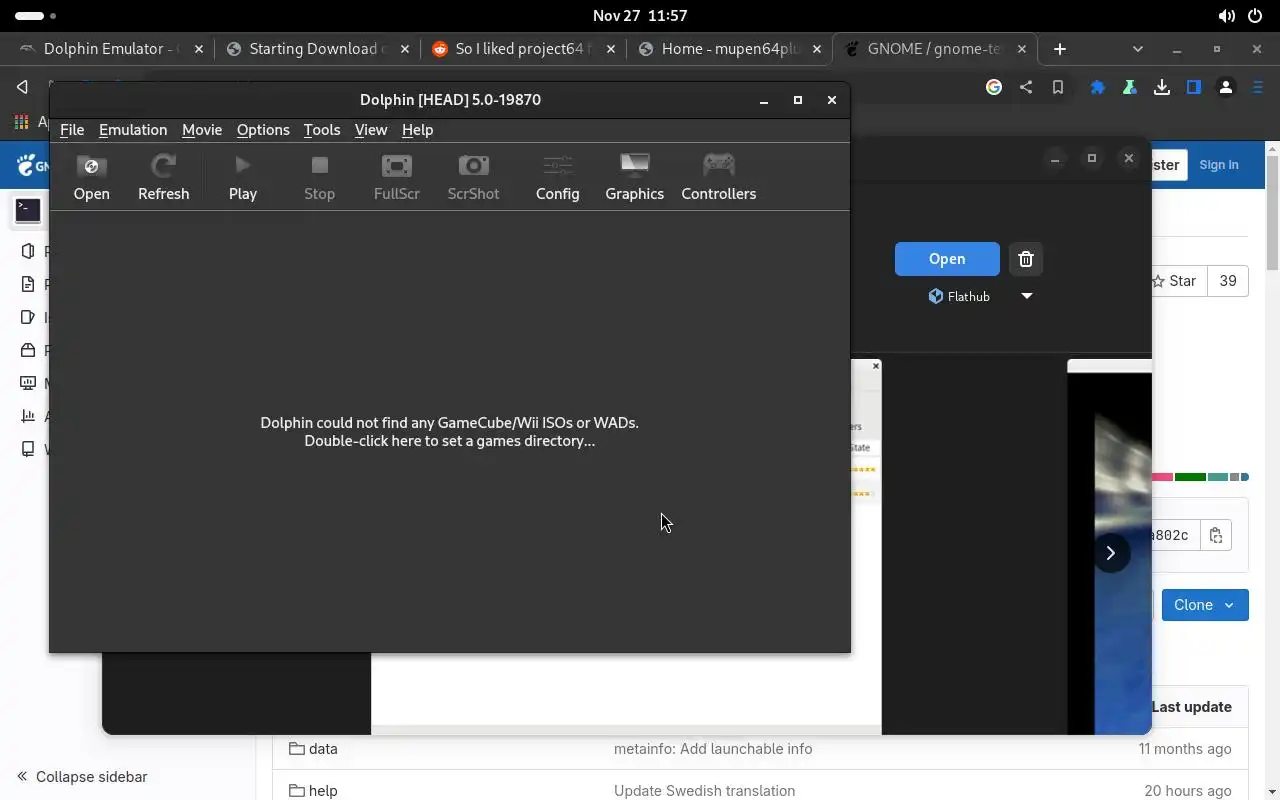Click the Flathub source label
Screen dimensions: 1280x800
(x=959, y=296)
